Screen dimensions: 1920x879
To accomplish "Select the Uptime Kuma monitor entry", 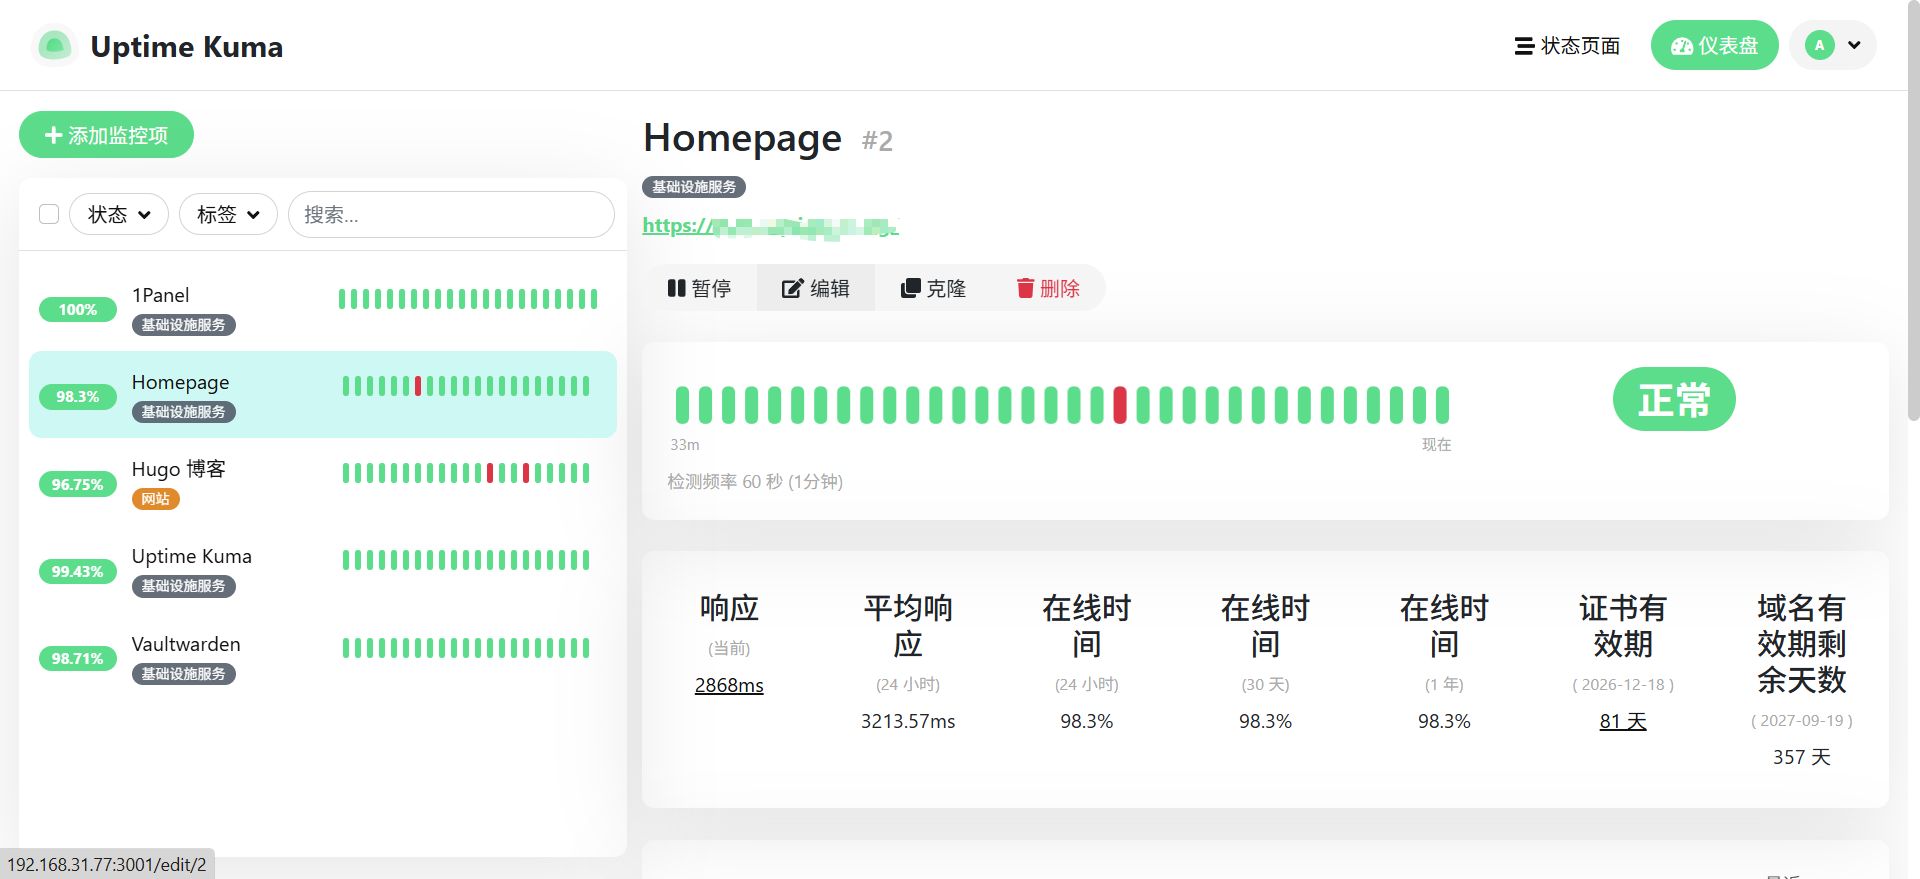I will (x=323, y=570).
